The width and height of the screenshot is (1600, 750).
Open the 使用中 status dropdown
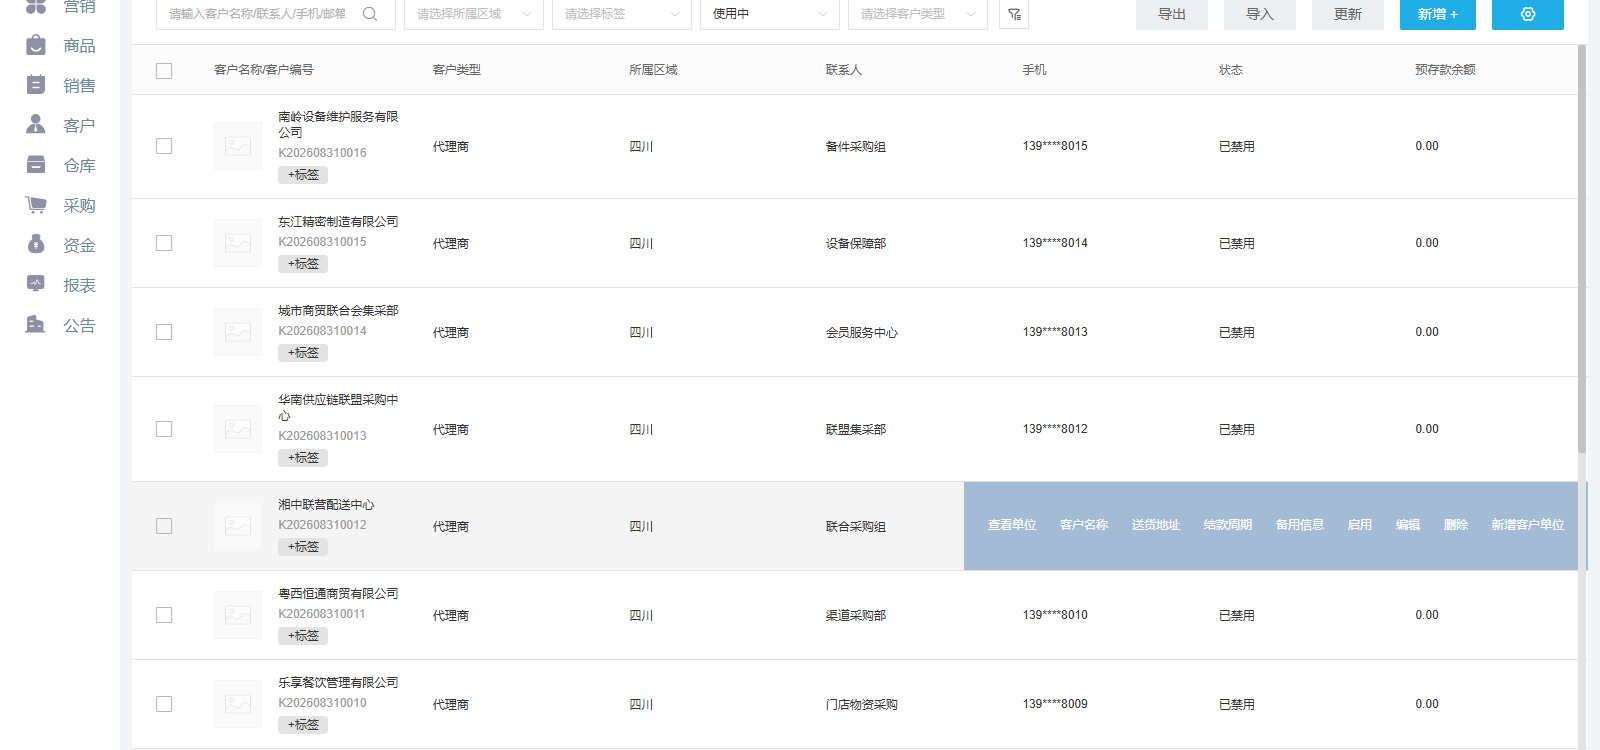pos(770,14)
